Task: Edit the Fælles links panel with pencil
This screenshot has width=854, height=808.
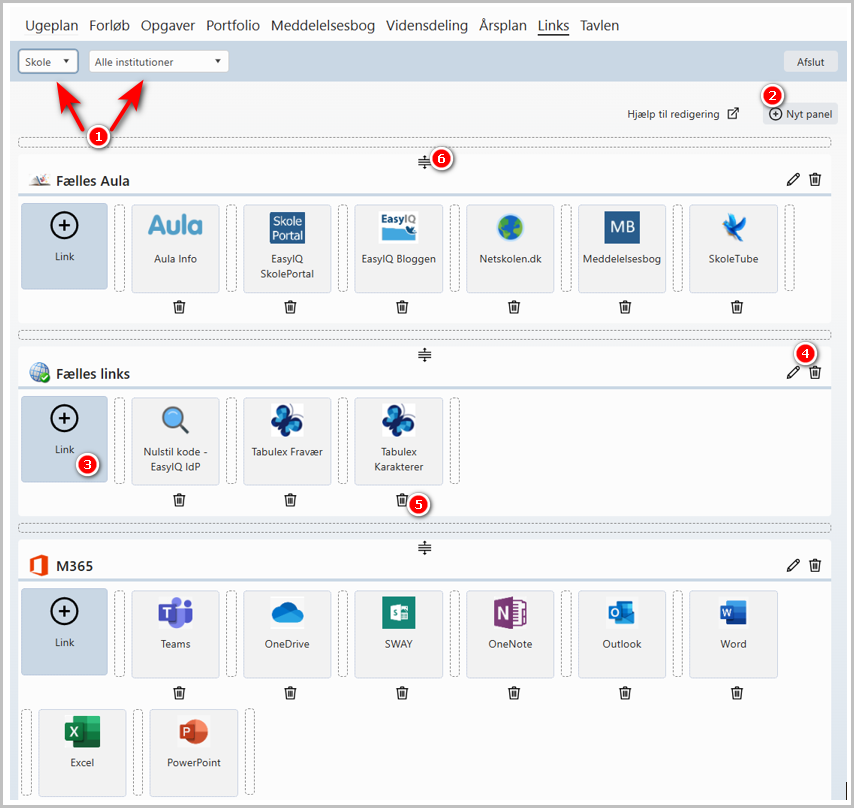Action: 793,372
